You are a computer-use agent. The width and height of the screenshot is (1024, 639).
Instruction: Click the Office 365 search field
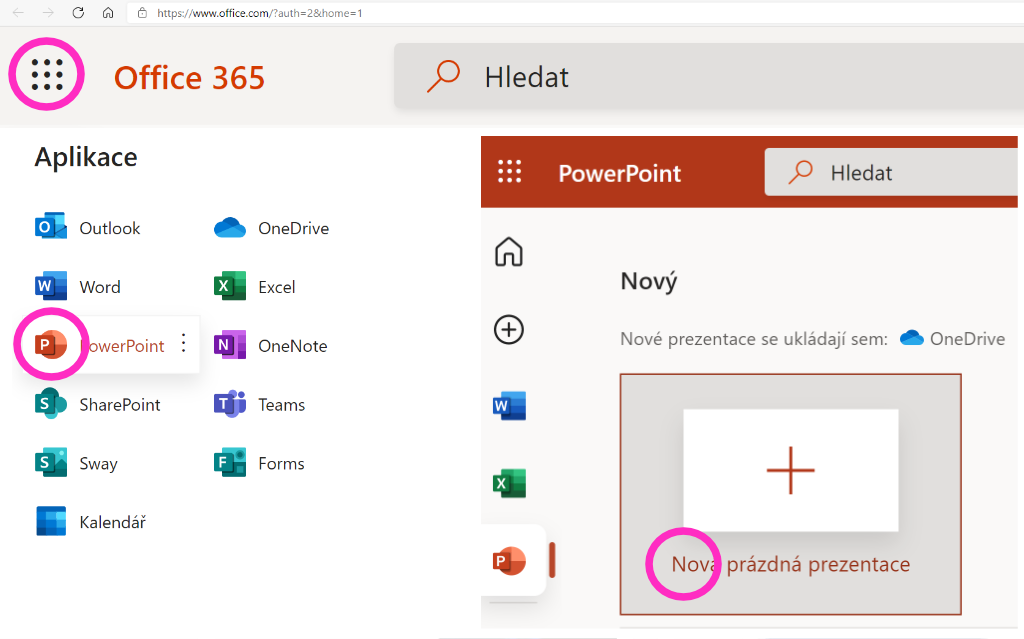(x=700, y=77)
